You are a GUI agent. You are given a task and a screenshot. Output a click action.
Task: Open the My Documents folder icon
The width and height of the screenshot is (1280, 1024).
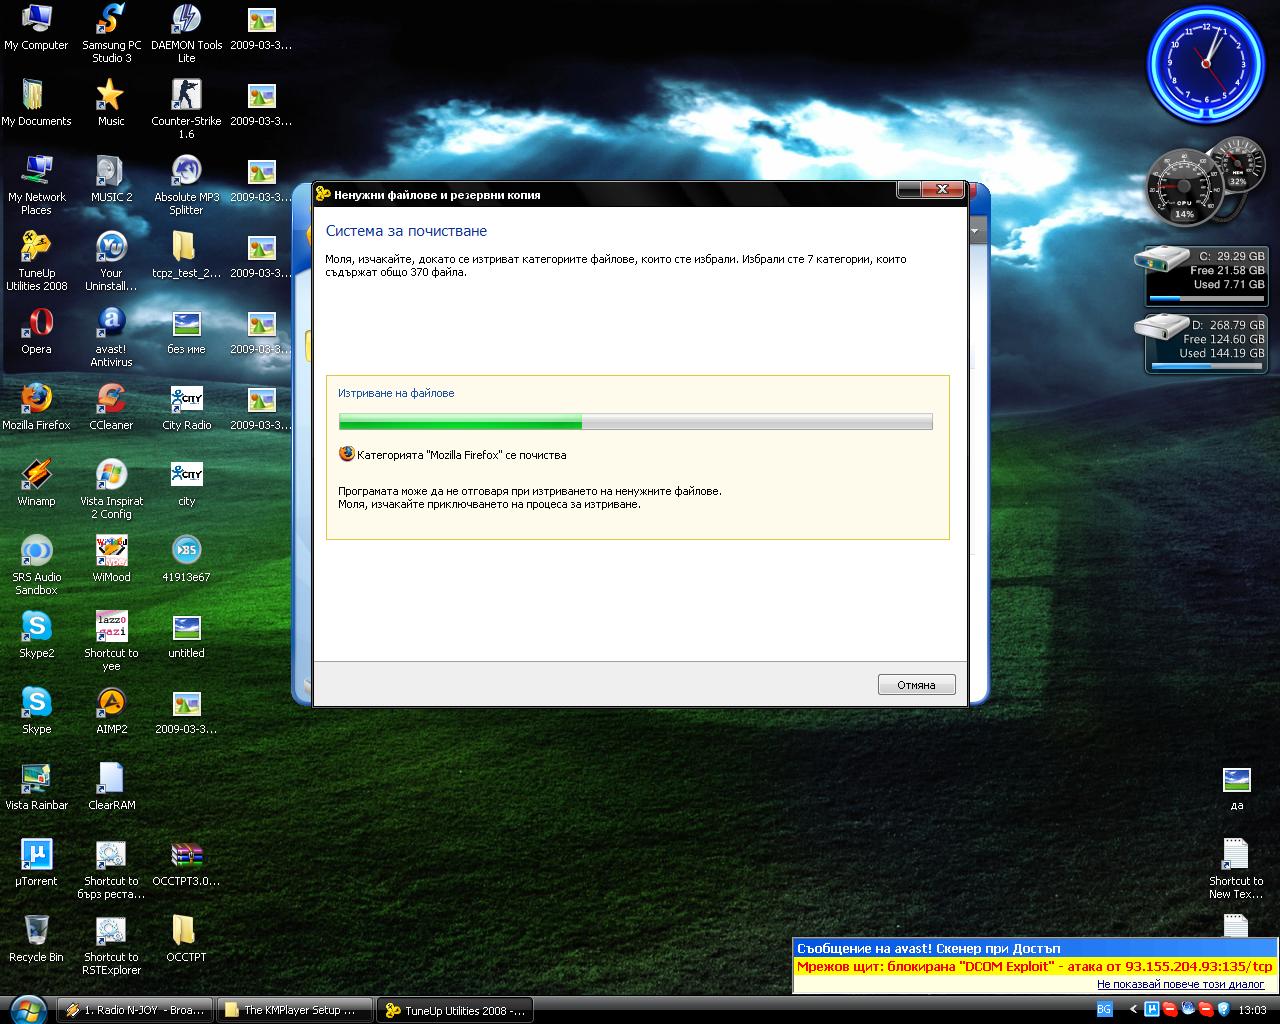(36, 104)
